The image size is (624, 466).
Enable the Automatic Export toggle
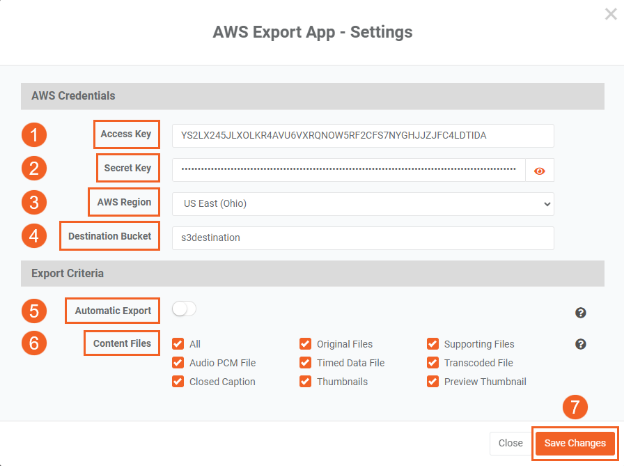pos(185,310)
